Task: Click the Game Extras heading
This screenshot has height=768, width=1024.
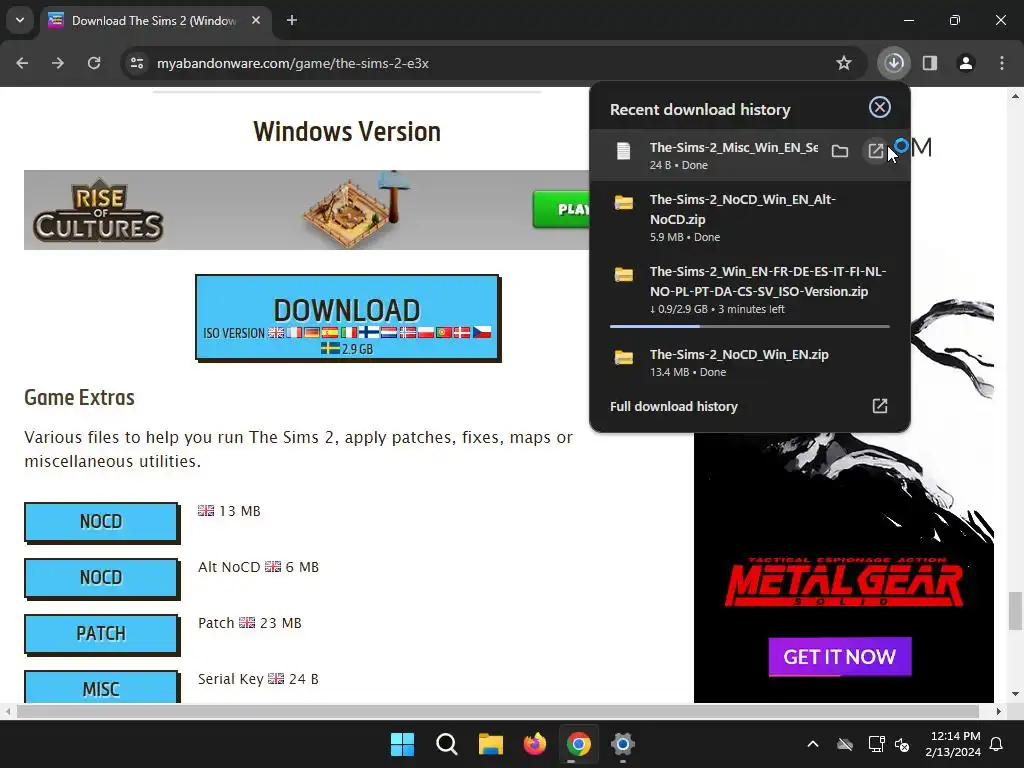Action: [79, 397]
